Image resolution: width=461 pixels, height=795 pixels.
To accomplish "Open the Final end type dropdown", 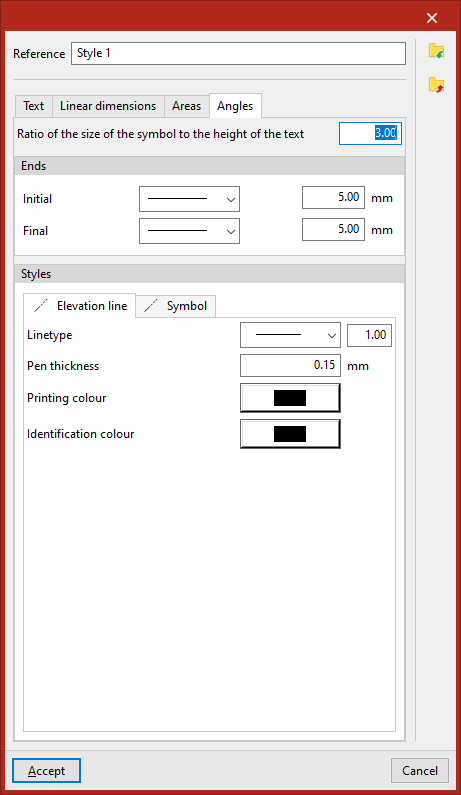I will [x=189, y=231].
